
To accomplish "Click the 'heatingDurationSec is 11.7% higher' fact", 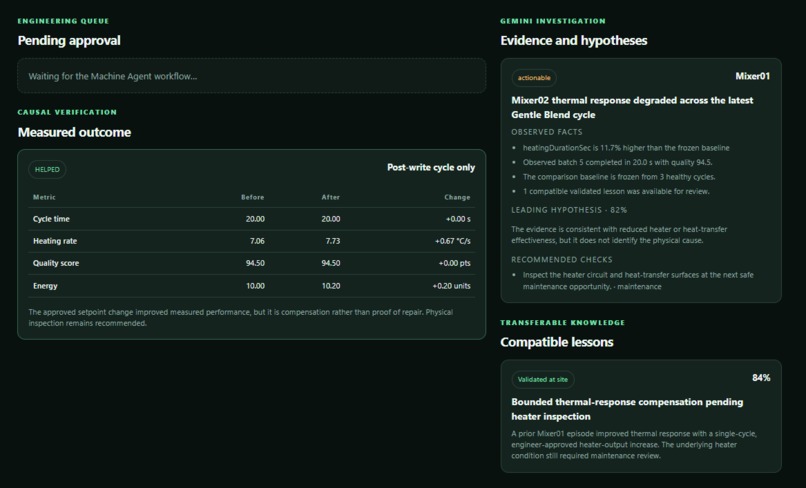I will point(626,148).
